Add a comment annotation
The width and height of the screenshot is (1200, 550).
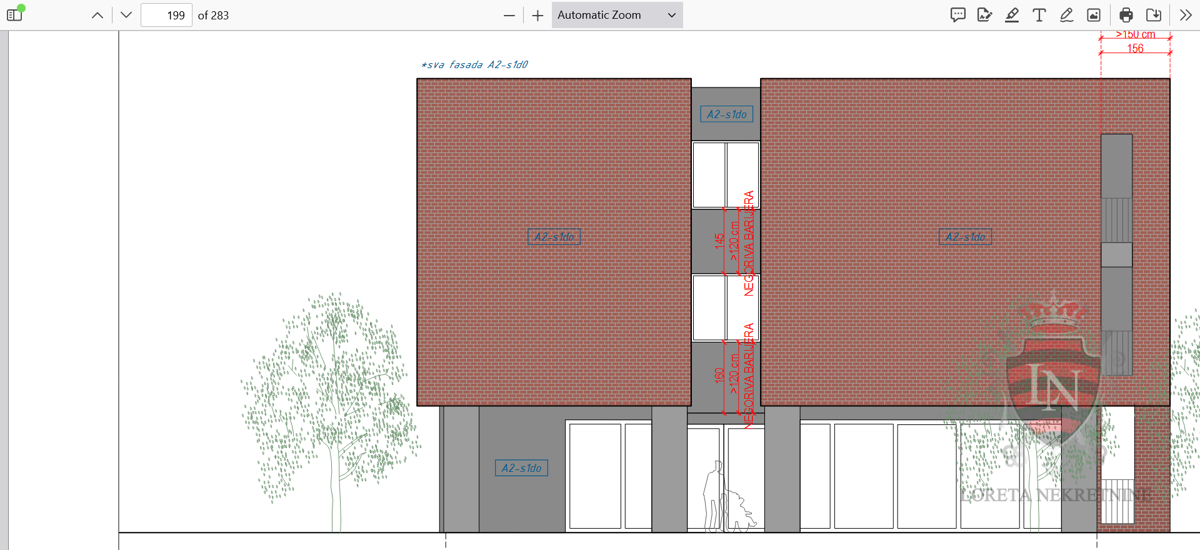coord(958,15)
